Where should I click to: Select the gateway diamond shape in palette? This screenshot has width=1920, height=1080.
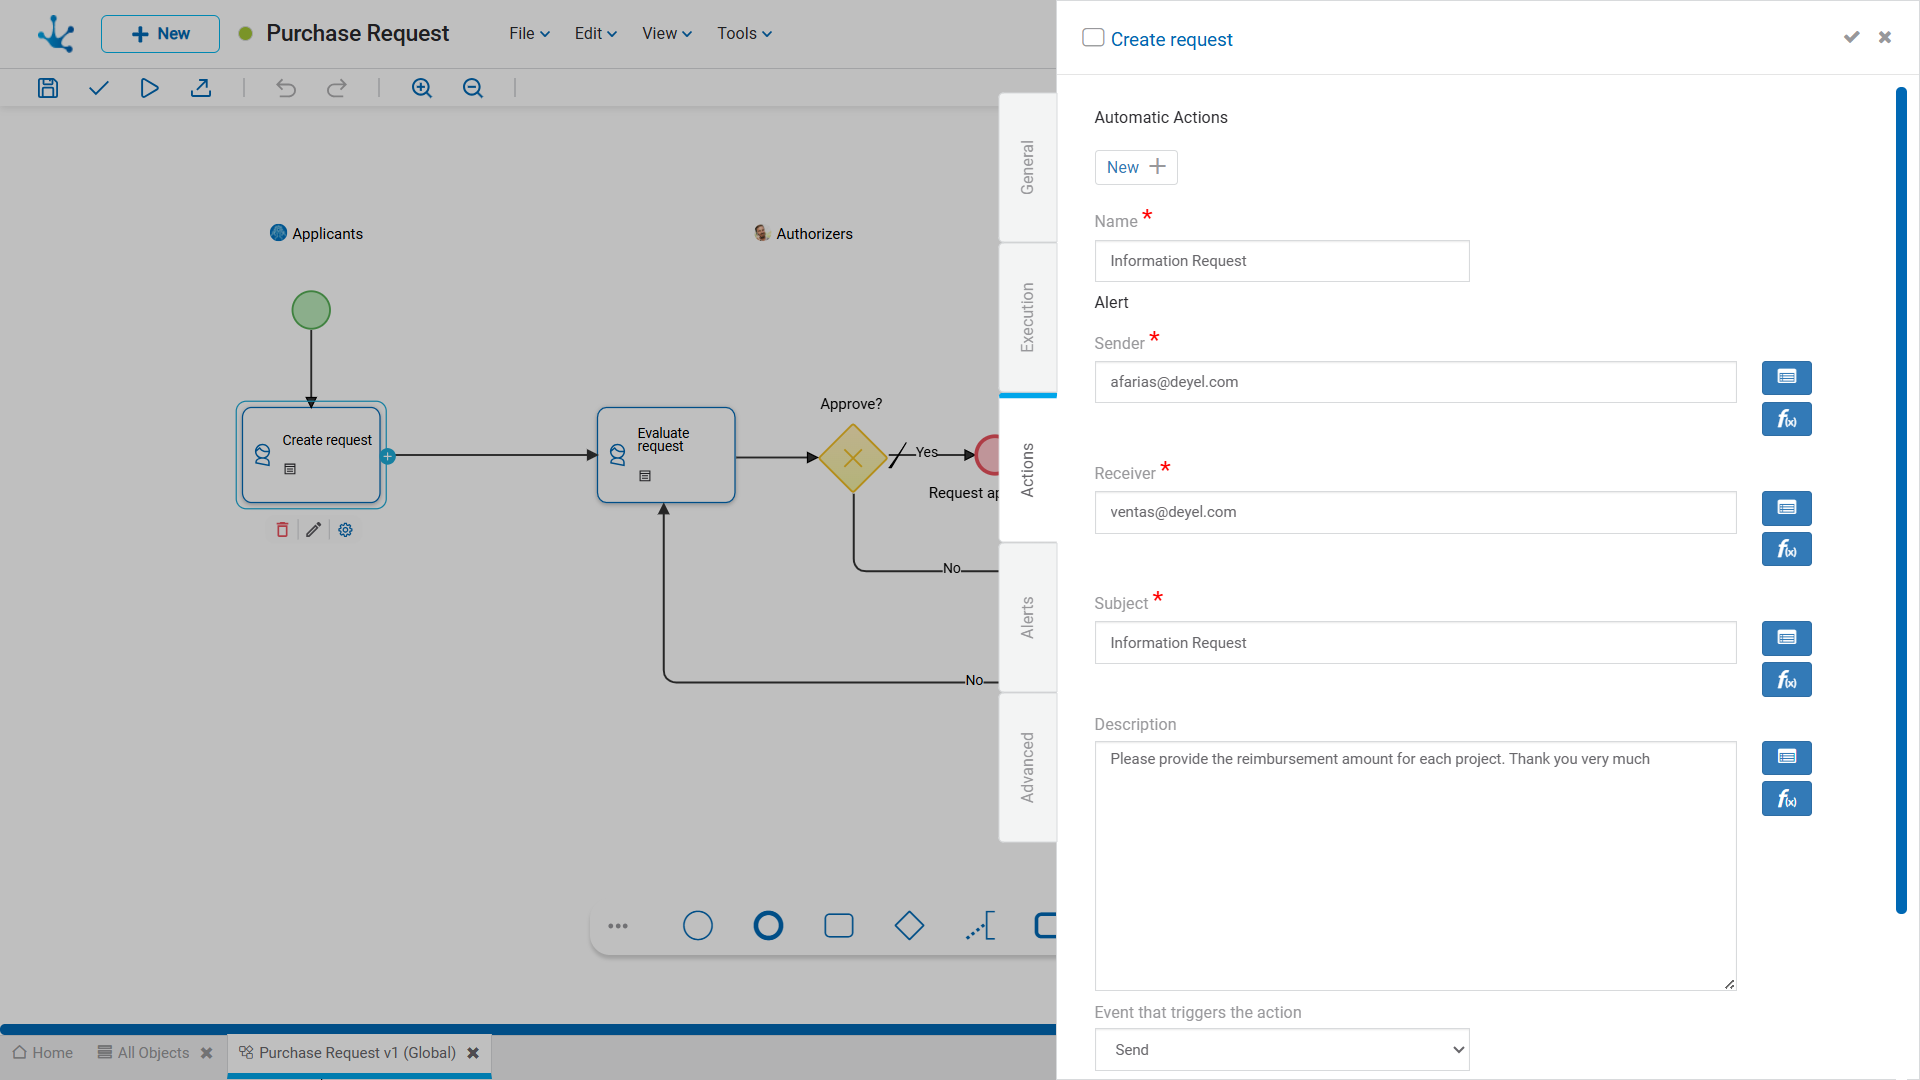[909, 926]
